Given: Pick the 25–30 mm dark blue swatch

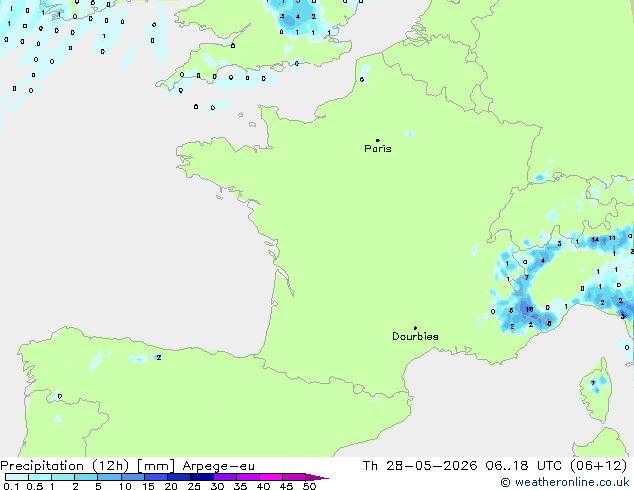Looking at the screenshot, I should pos(201,477).
